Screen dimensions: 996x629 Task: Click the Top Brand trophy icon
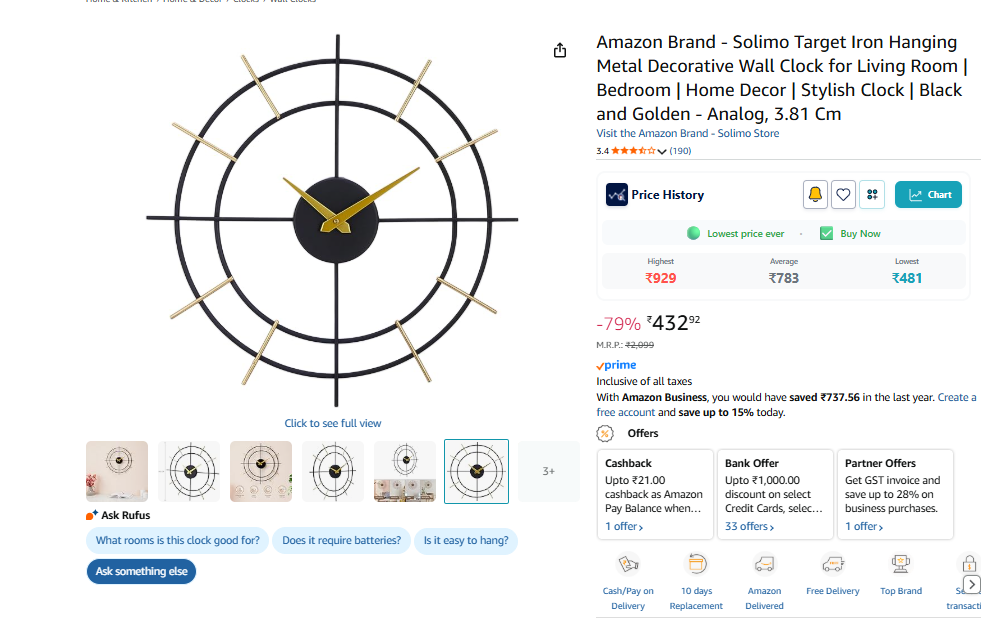901,564
